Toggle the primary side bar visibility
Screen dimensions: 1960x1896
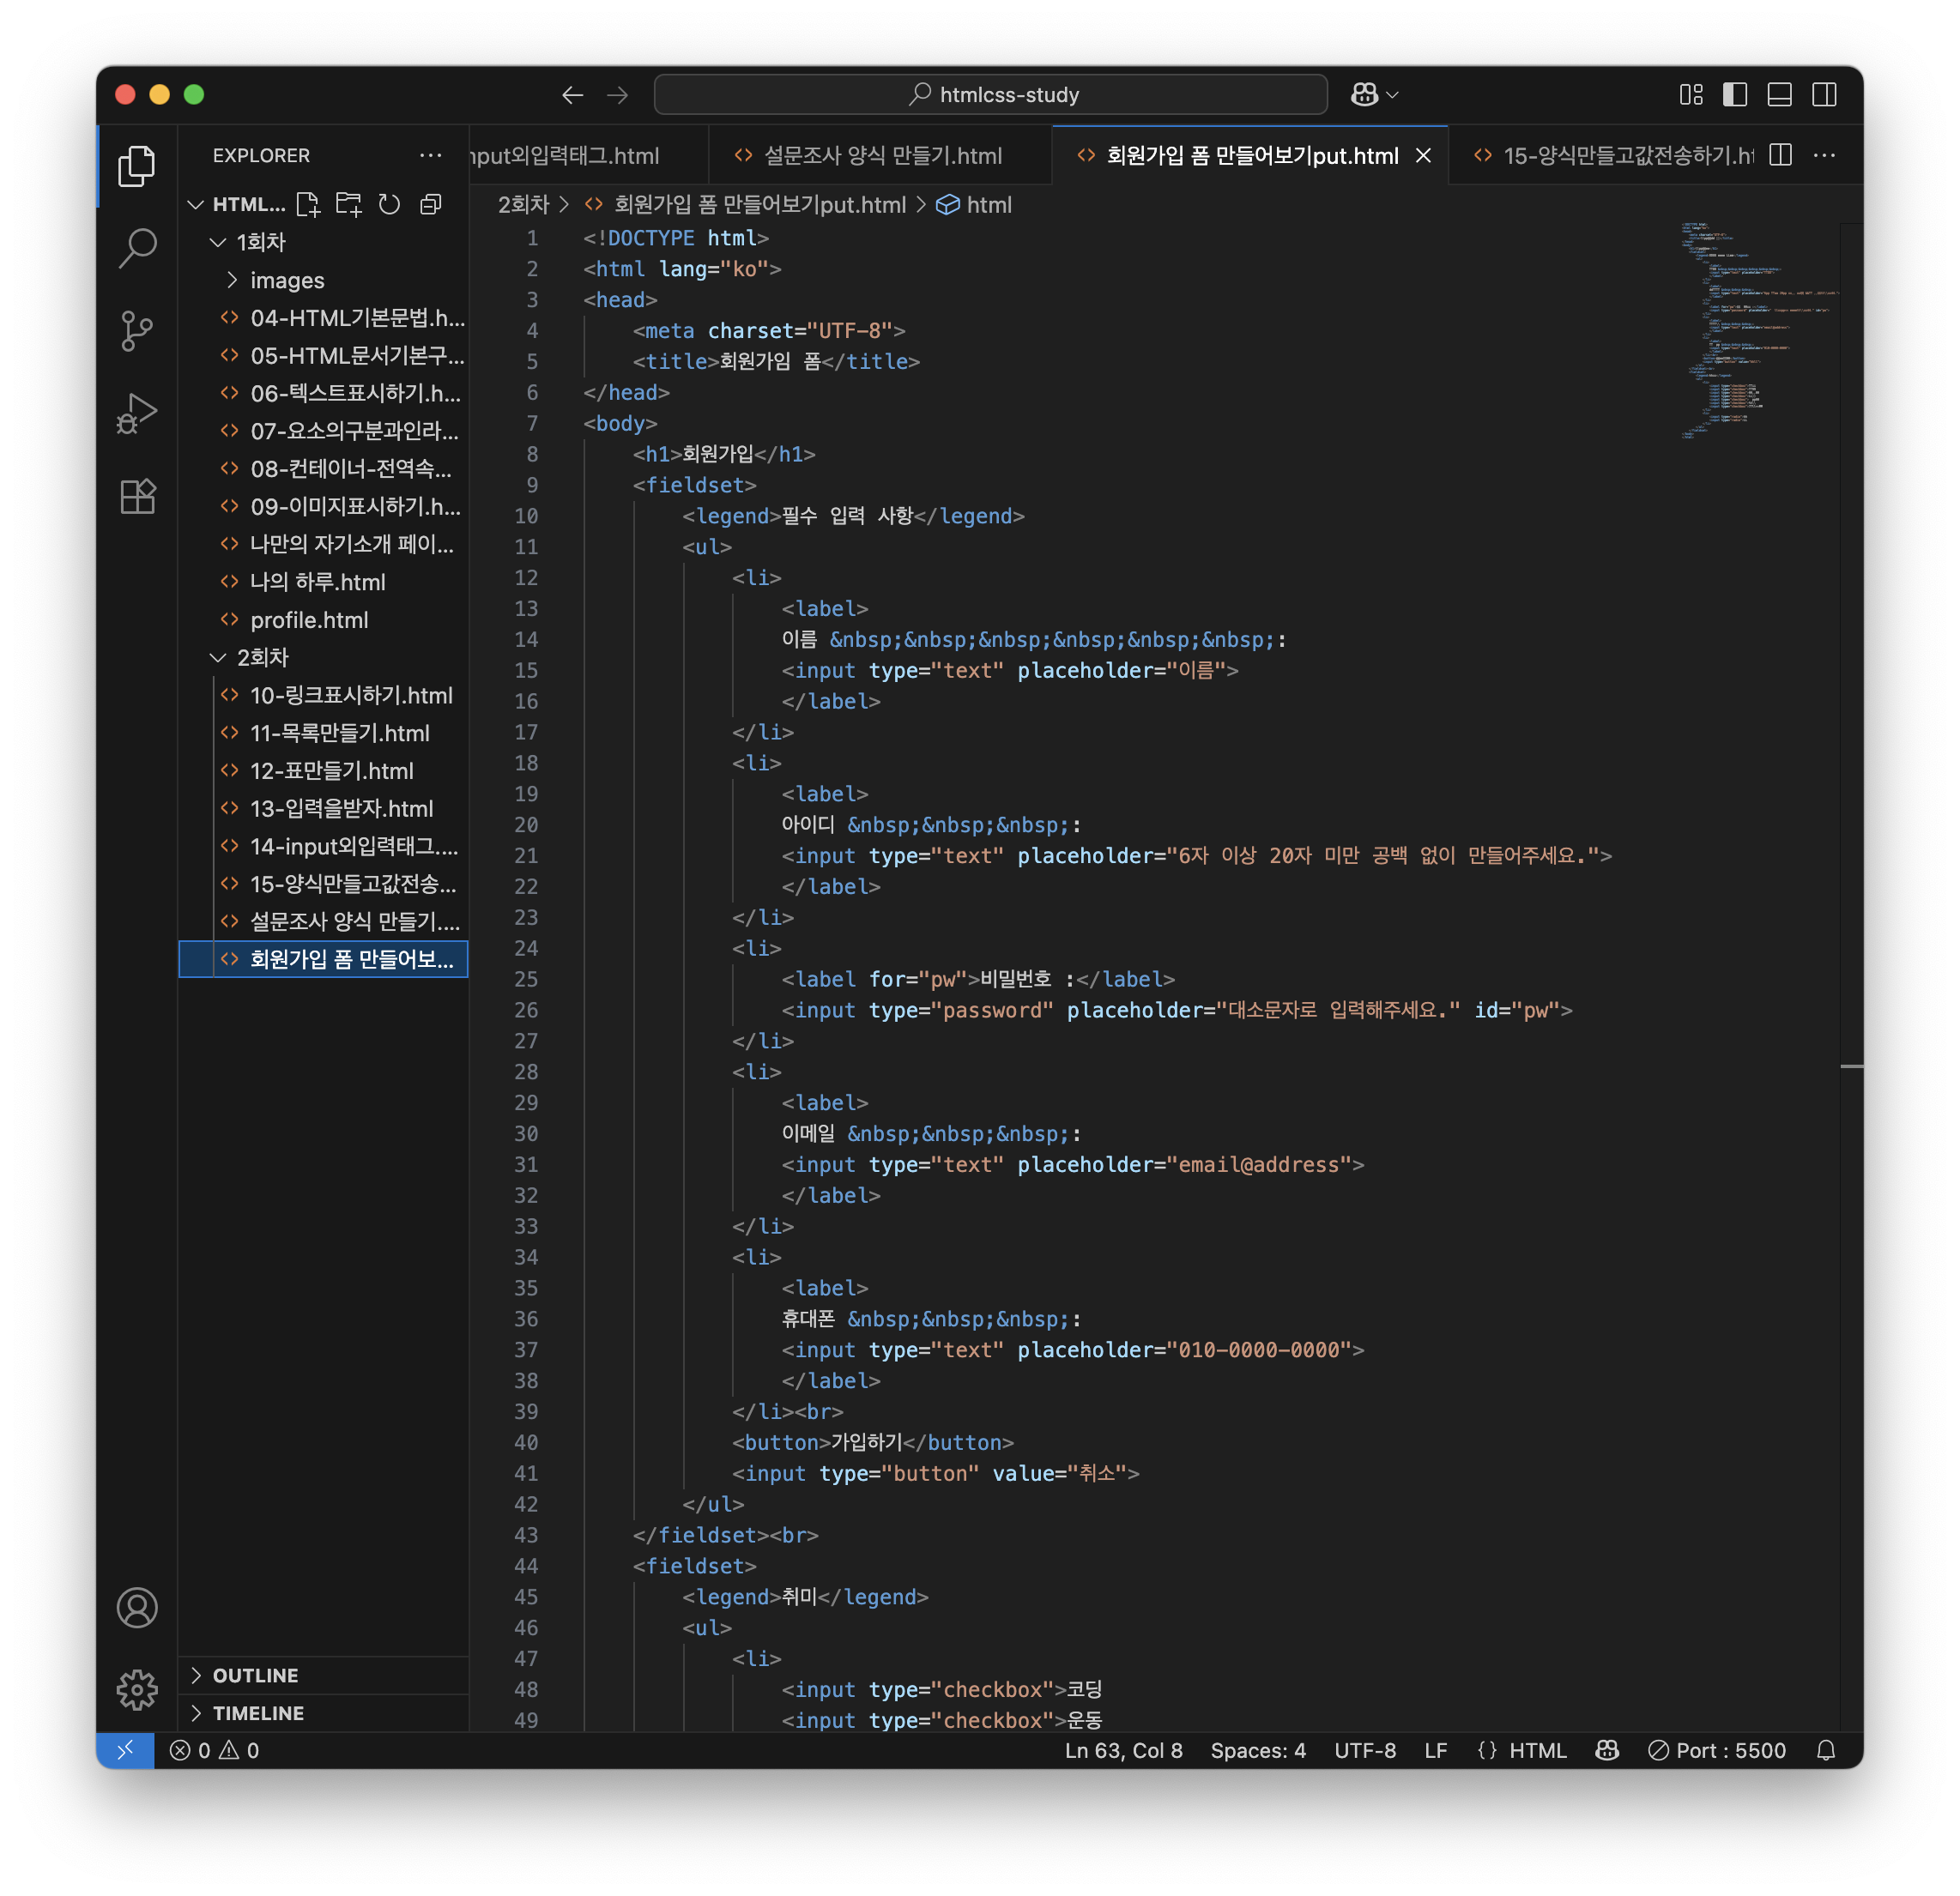tap(1735, 94)
